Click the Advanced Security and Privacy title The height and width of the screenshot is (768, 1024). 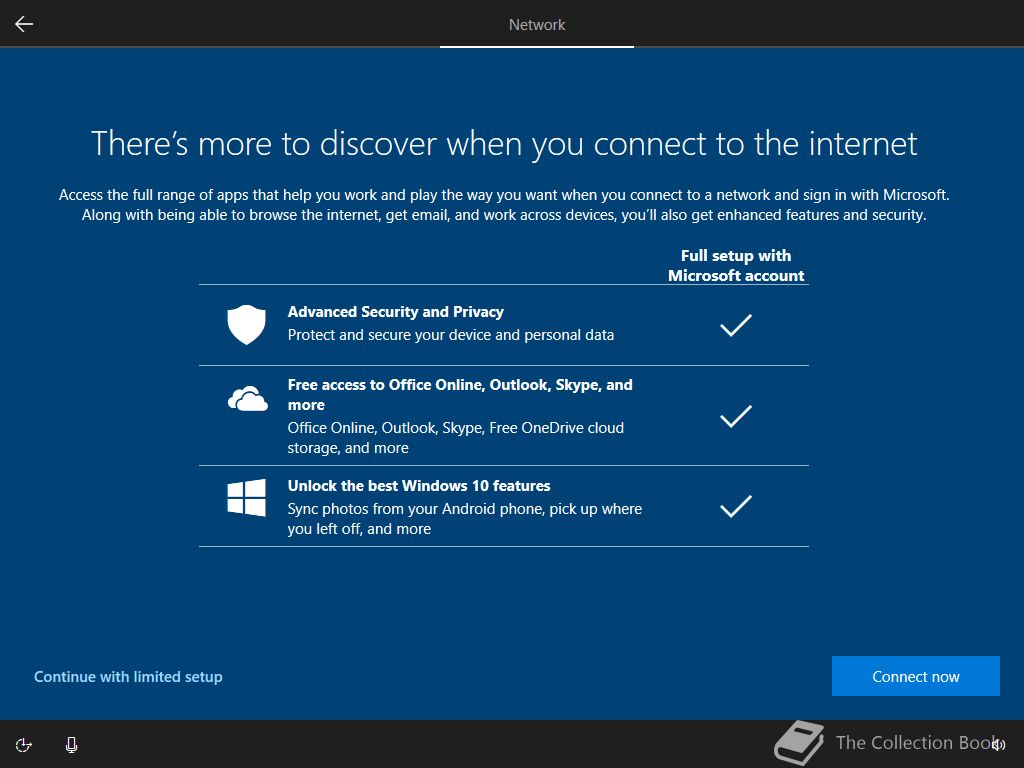(x=396, y=312)
